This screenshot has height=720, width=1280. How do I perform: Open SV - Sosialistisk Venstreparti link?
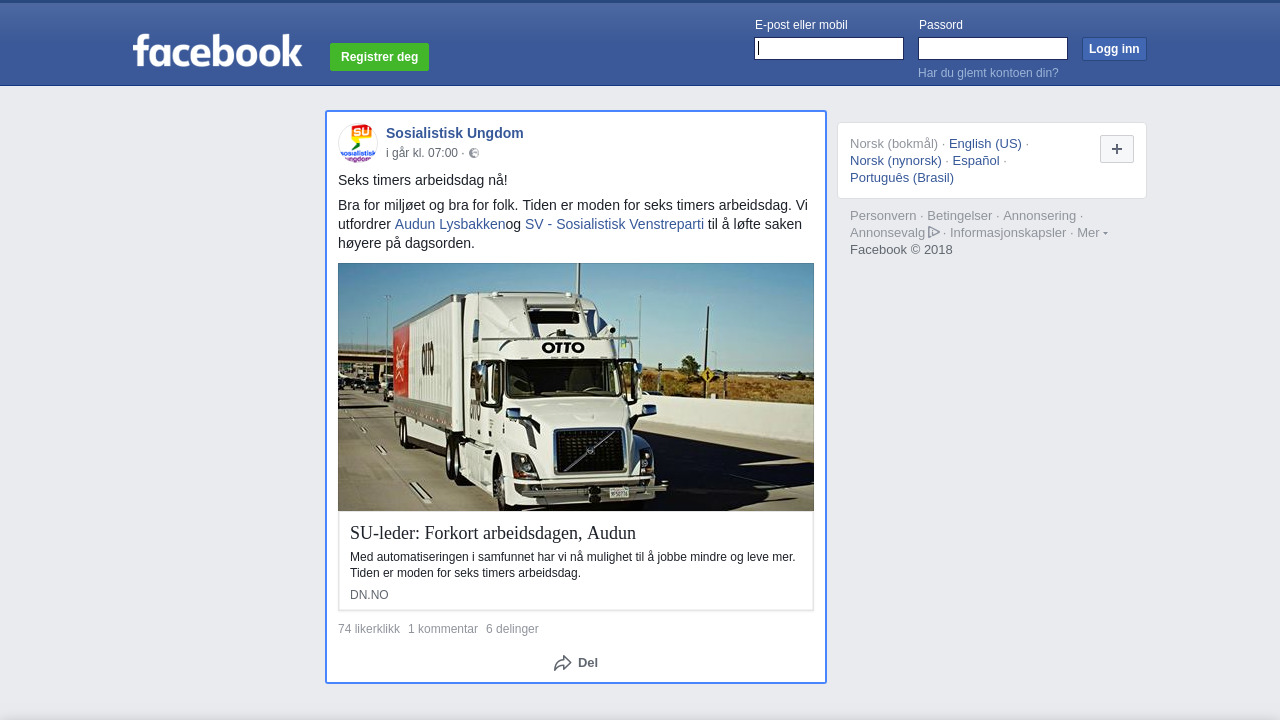pyautogui.click(x=614, y=224)
